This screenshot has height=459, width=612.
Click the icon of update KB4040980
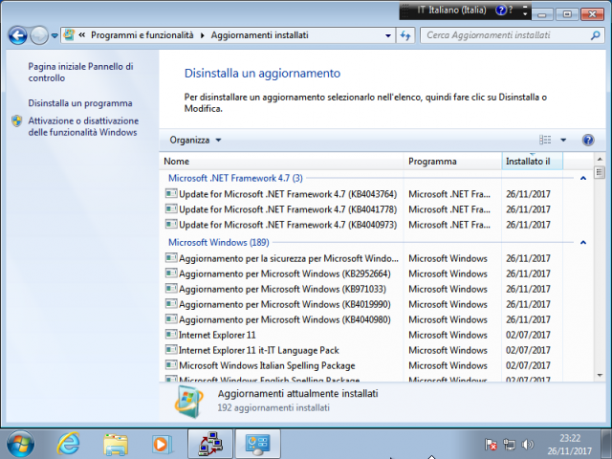tap(171, 319)
